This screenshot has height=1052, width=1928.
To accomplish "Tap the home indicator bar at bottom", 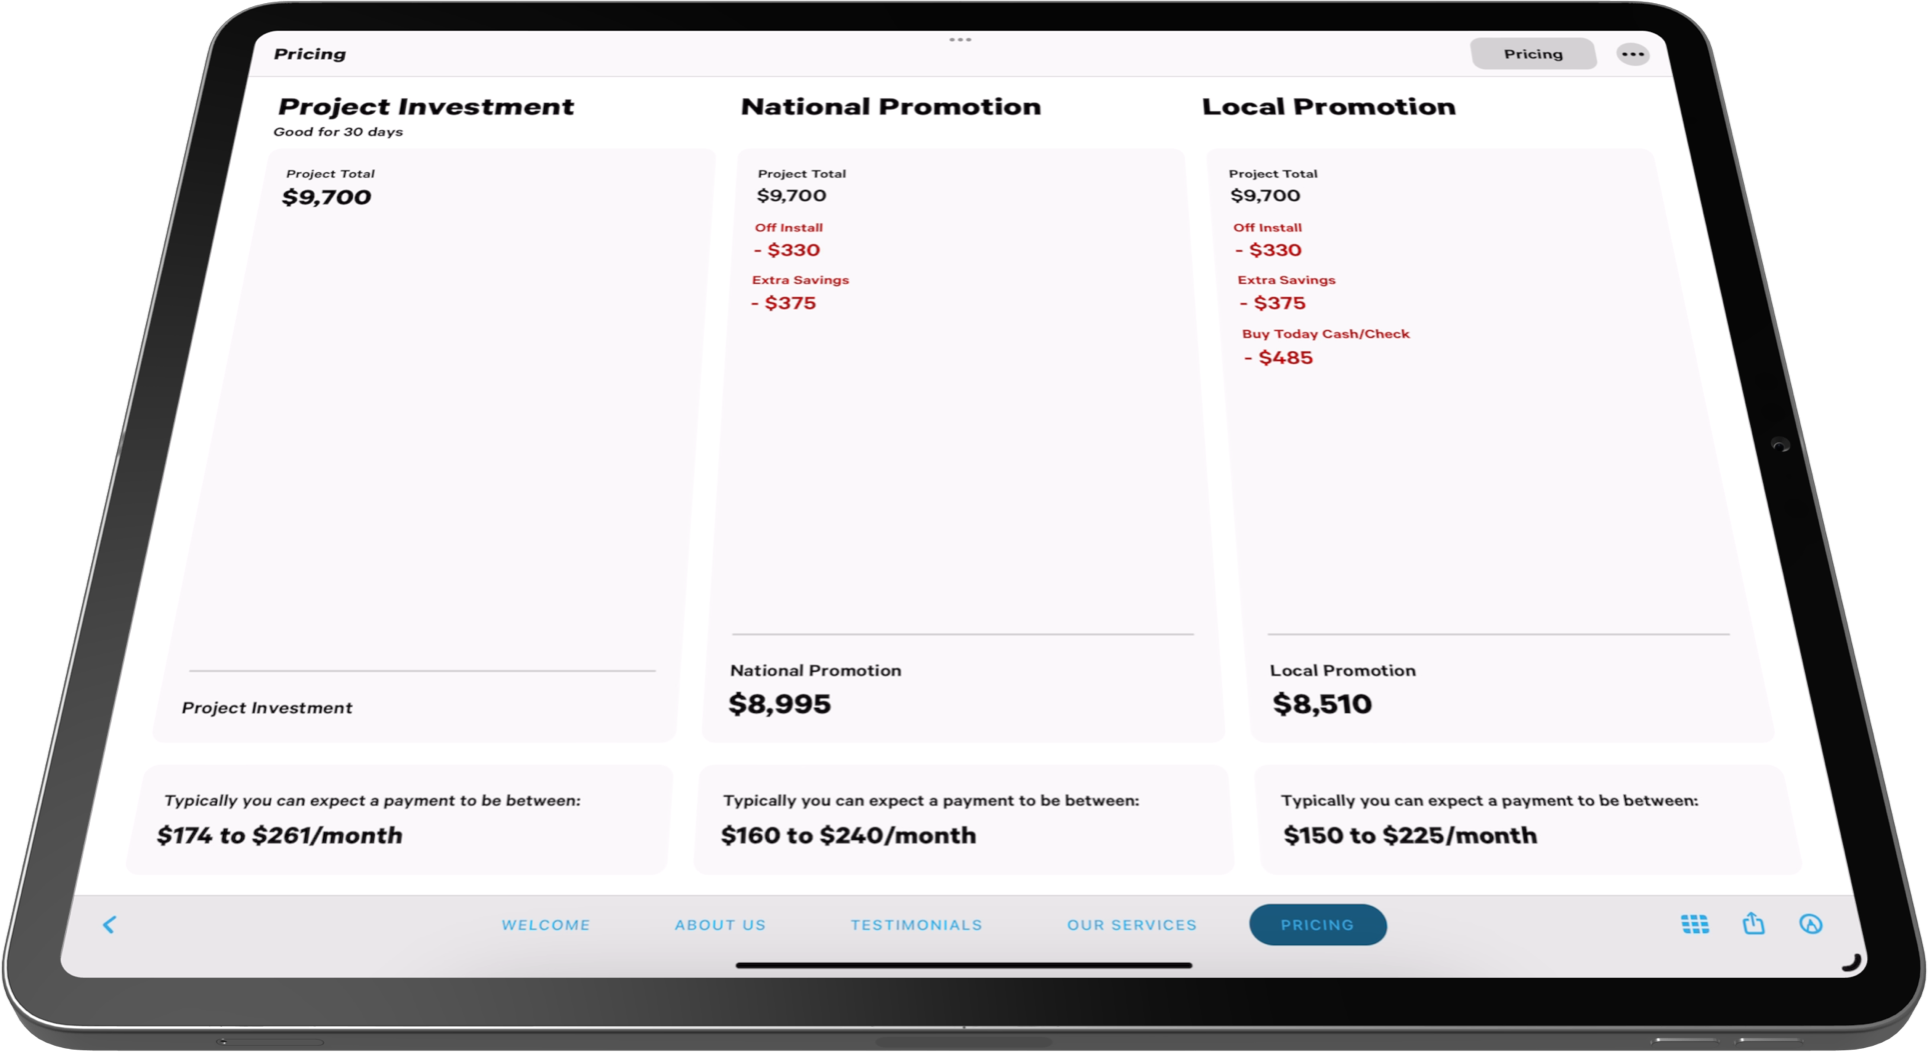I will pos(965,966).
